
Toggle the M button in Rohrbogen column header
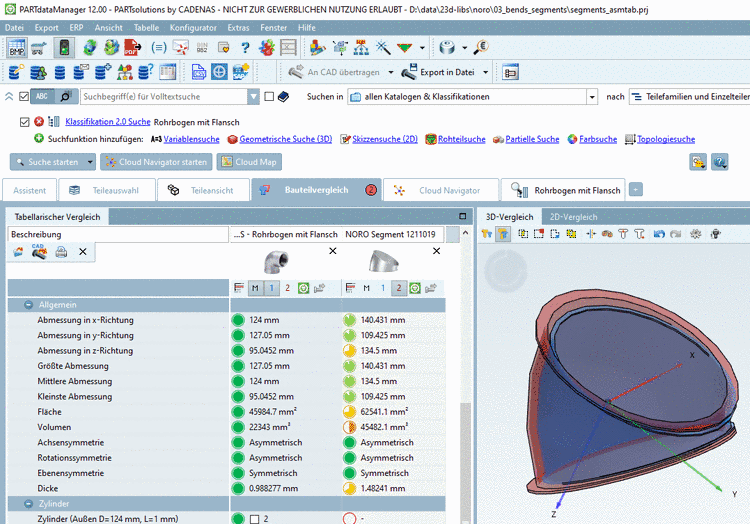pyautogui.click(x=255, y=288)
